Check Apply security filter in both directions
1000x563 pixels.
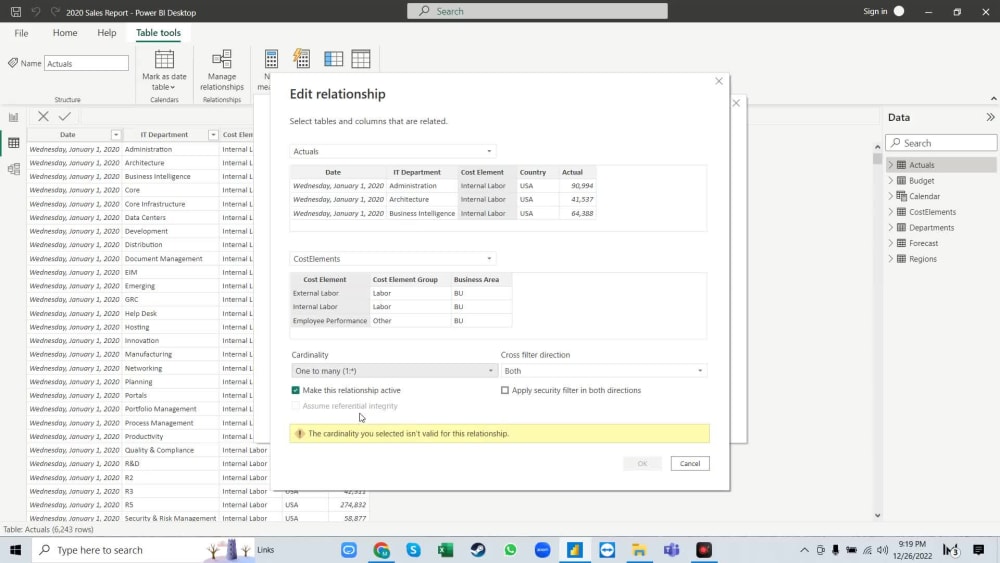[x=504, y=390]
